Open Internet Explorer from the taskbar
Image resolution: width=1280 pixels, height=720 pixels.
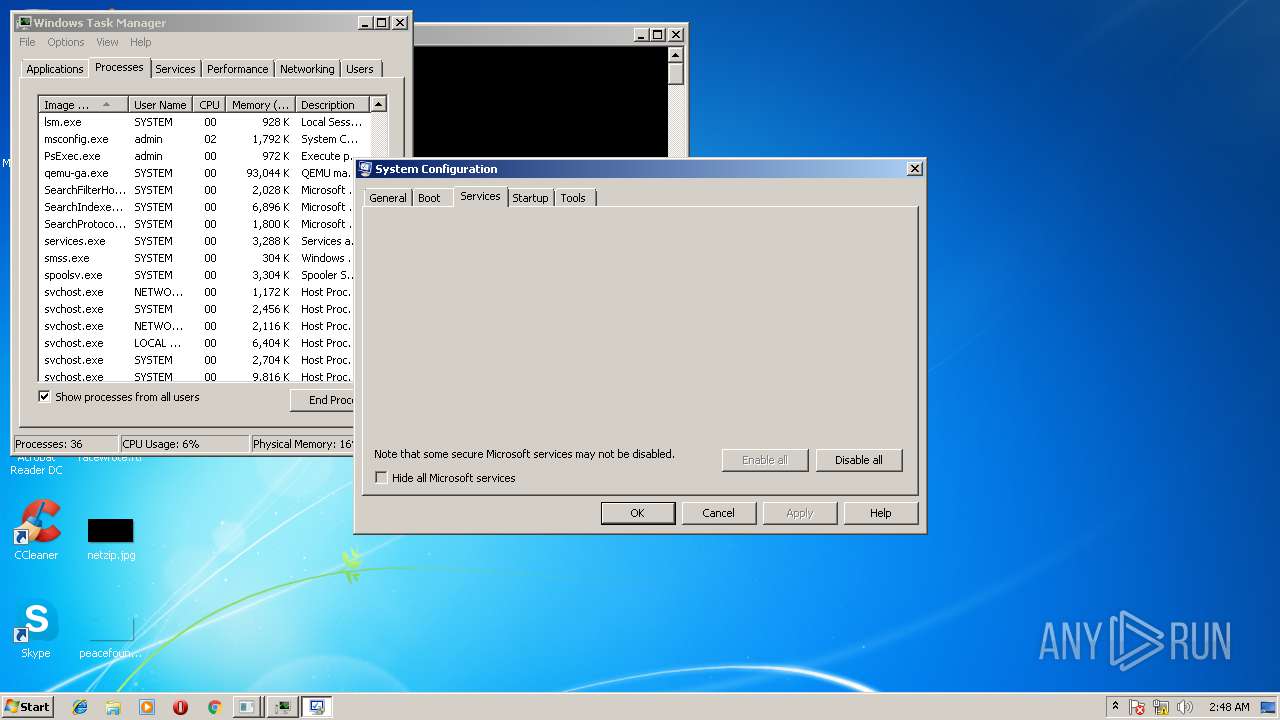pos(80,707)
